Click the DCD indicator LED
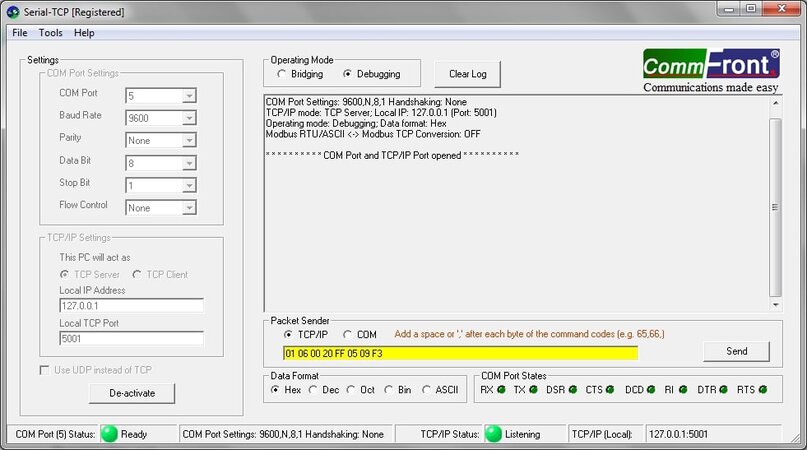 click(651, 390)
